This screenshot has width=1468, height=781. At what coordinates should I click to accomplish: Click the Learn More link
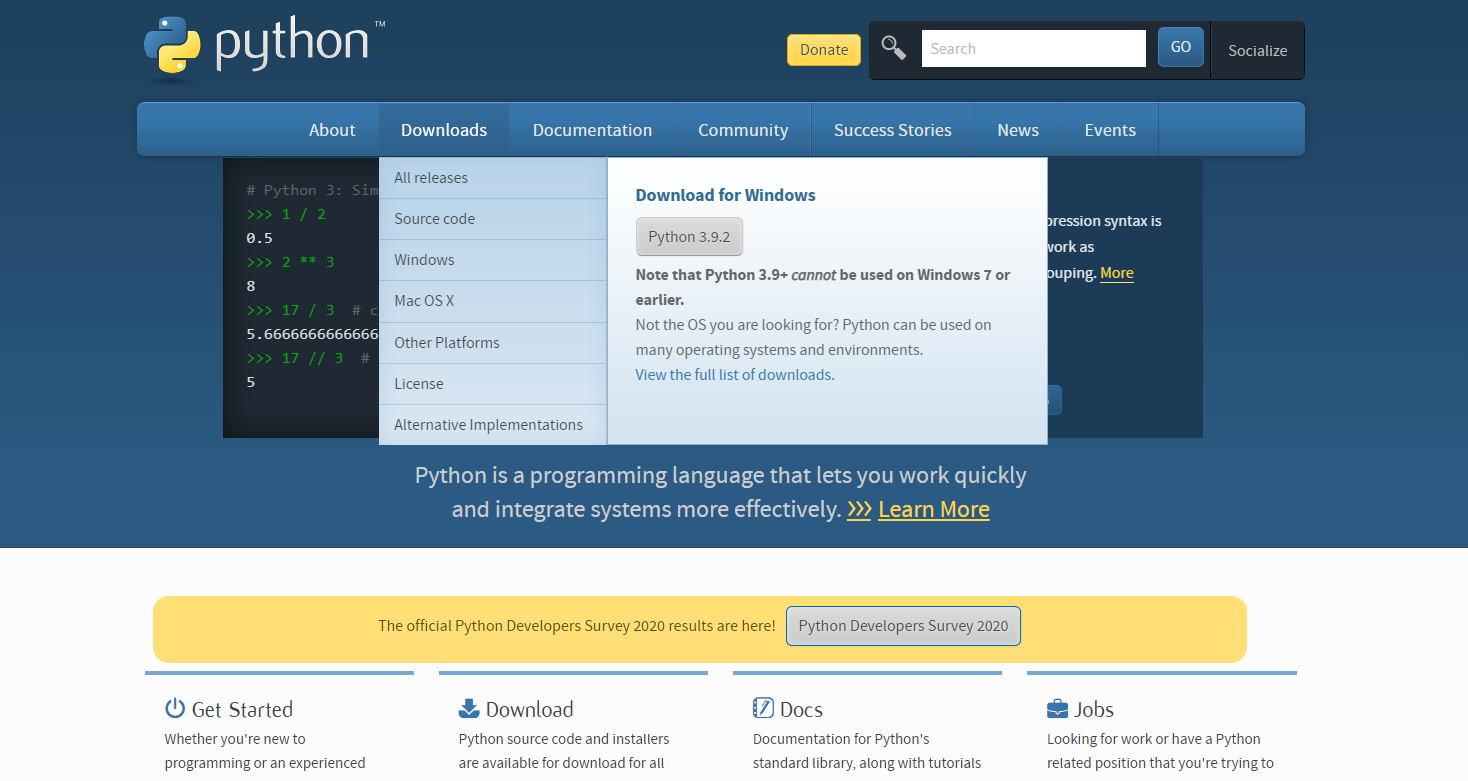(x=934, y=509)
